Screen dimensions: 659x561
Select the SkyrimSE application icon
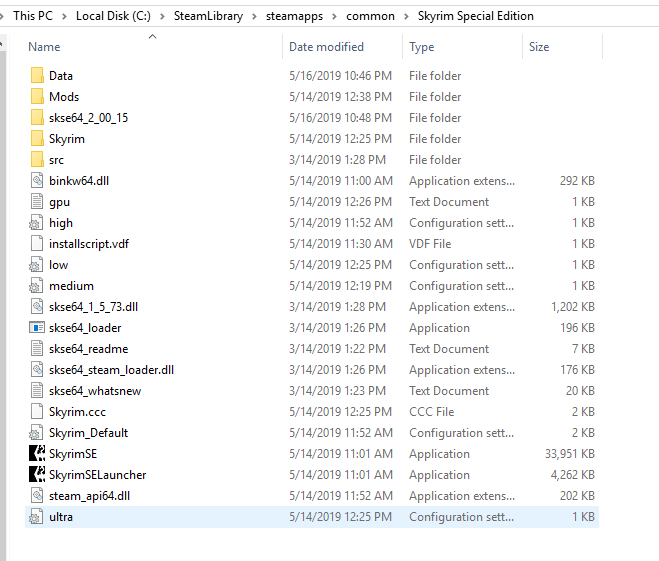(x=37, y=454)
